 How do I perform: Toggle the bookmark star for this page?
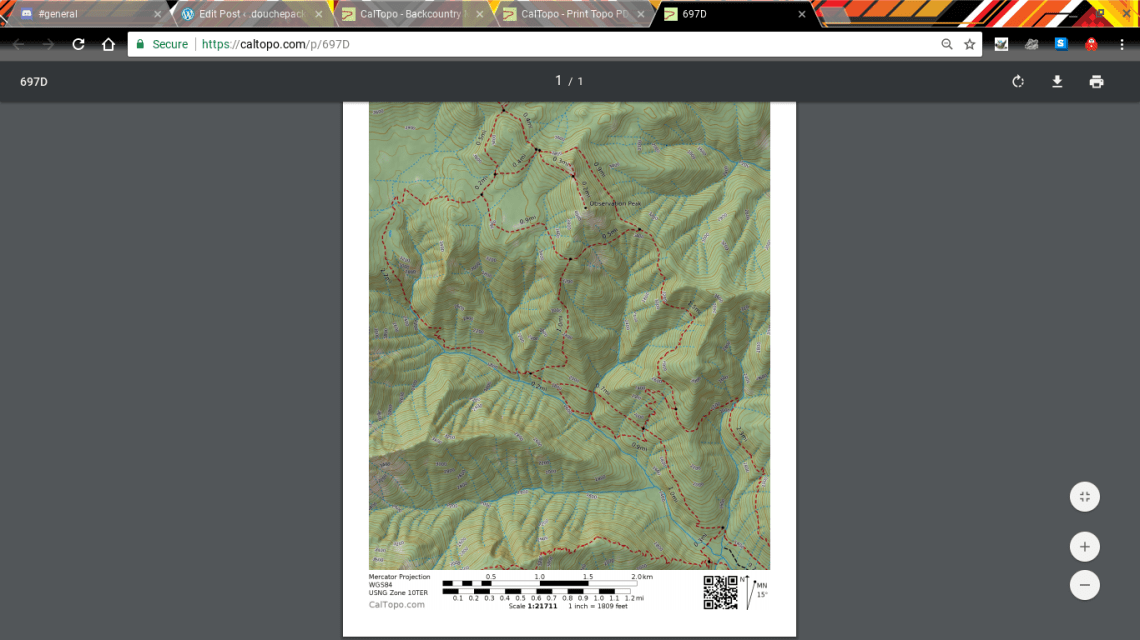(968, 44)
